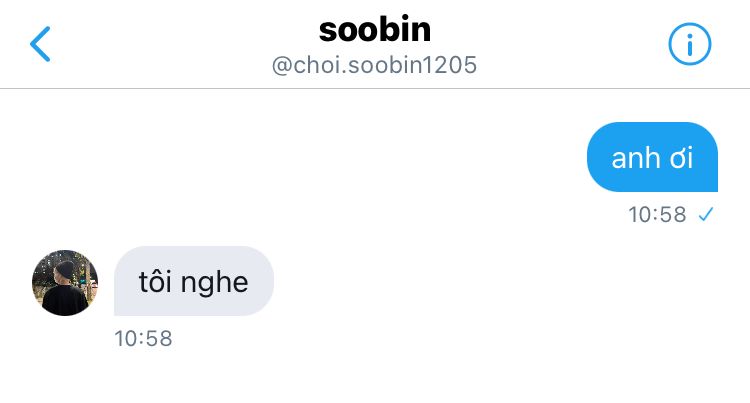The height and width of the screenshot is (403, 750).
Task: Open conversation info with circled i icon
Action: click(x=689, y=44)
